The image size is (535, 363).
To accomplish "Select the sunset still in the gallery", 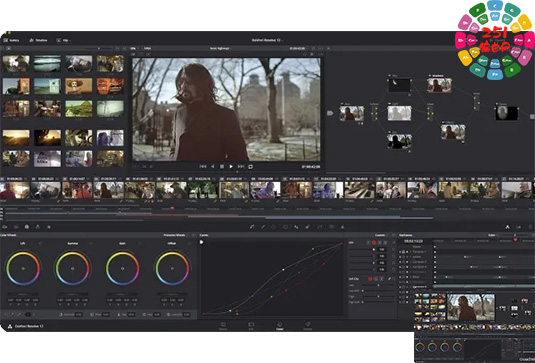I will 16,138.
